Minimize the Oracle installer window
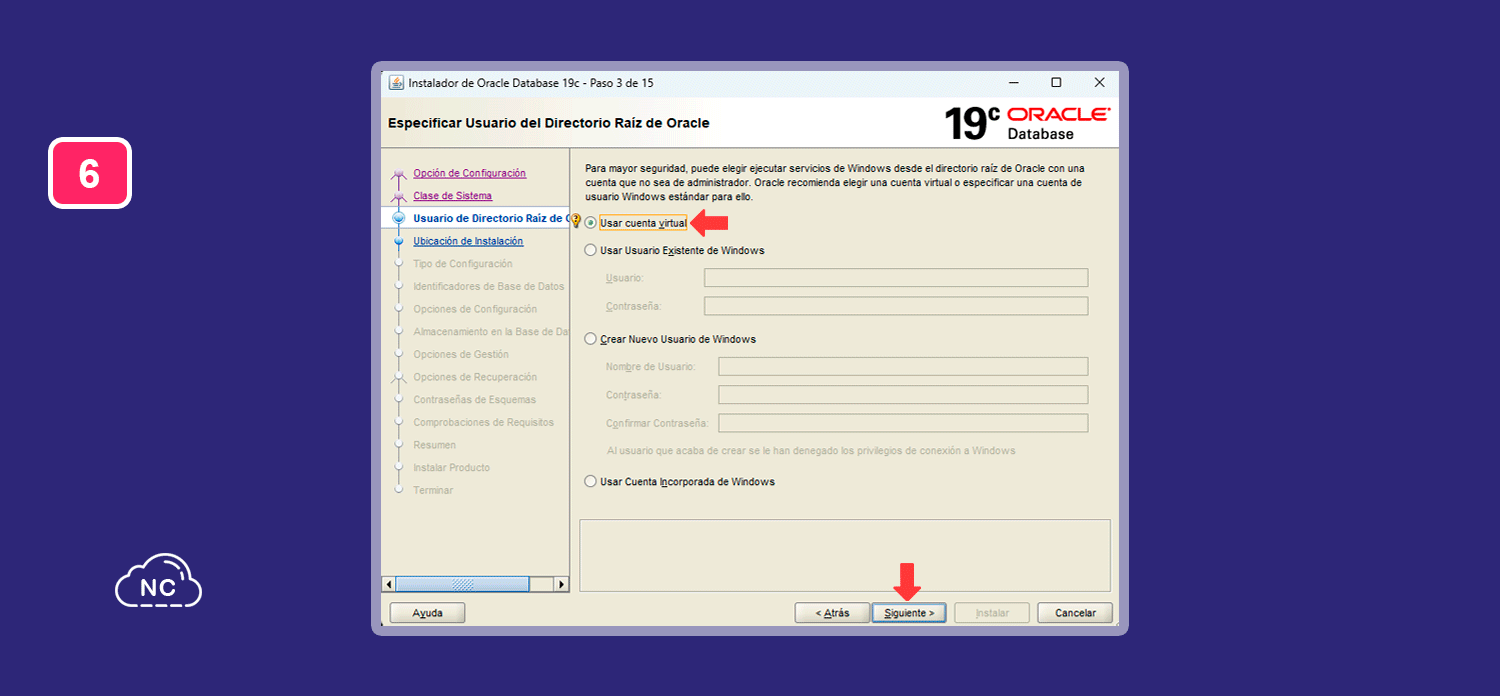 tap(1014, 83)
